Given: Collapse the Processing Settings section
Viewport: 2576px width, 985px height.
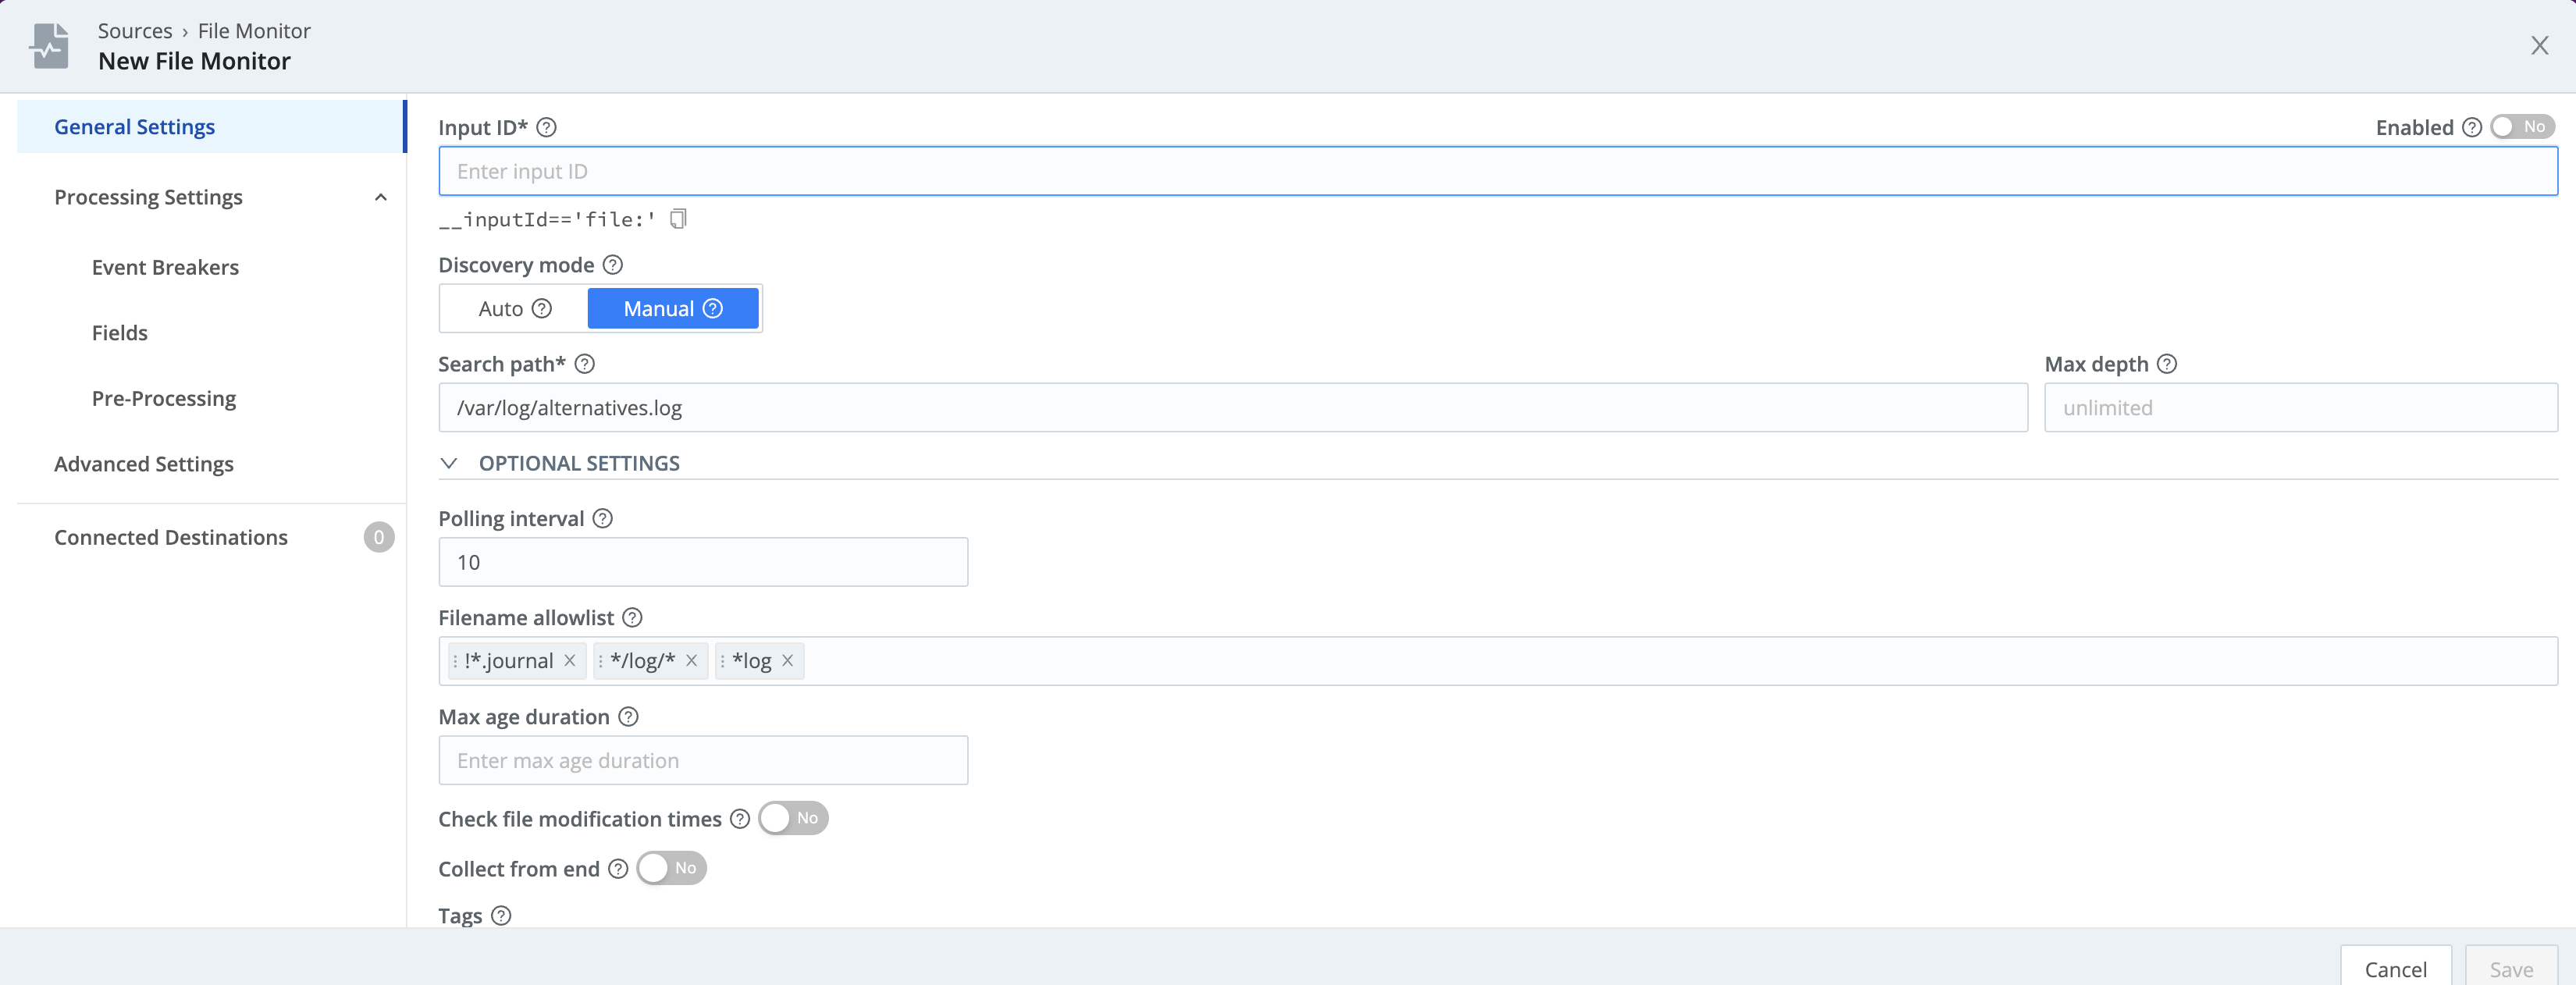Looking at the screenshot, I should (380, 197).
